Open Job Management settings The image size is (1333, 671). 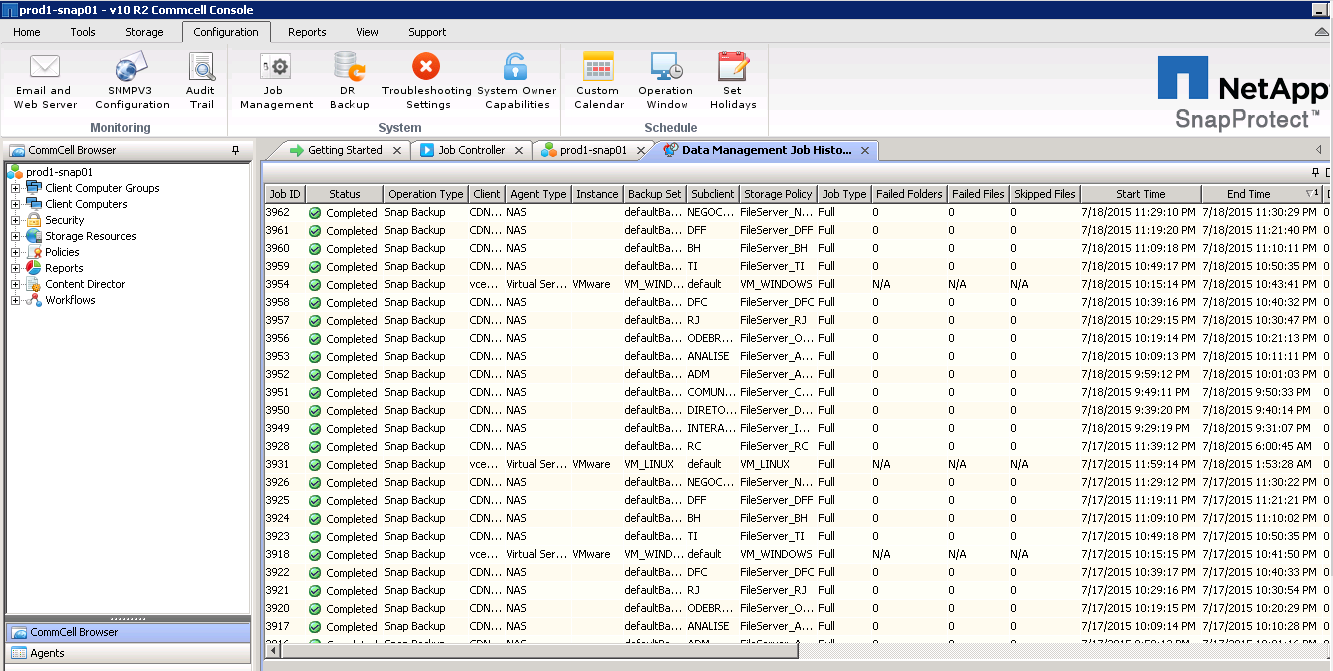pyautogui.click(x=275, y=80)
